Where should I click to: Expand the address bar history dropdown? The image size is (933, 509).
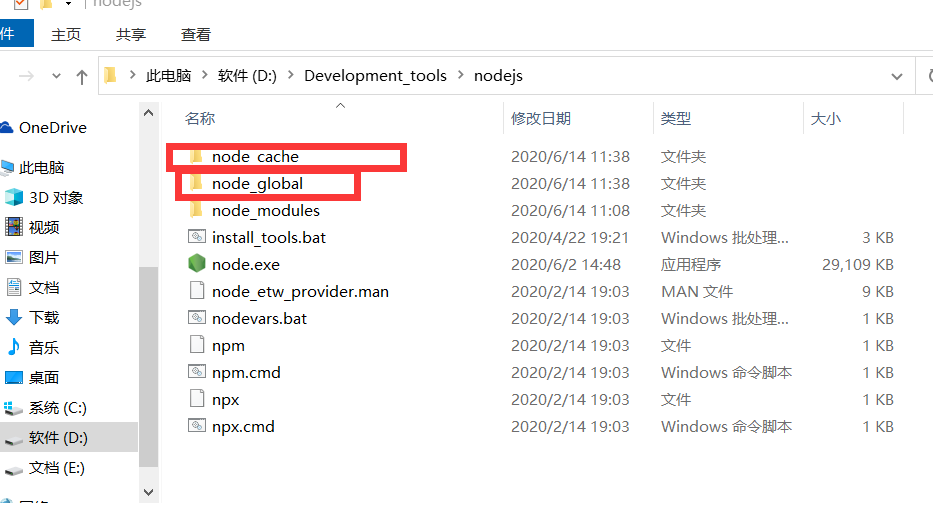pos(897,76)
